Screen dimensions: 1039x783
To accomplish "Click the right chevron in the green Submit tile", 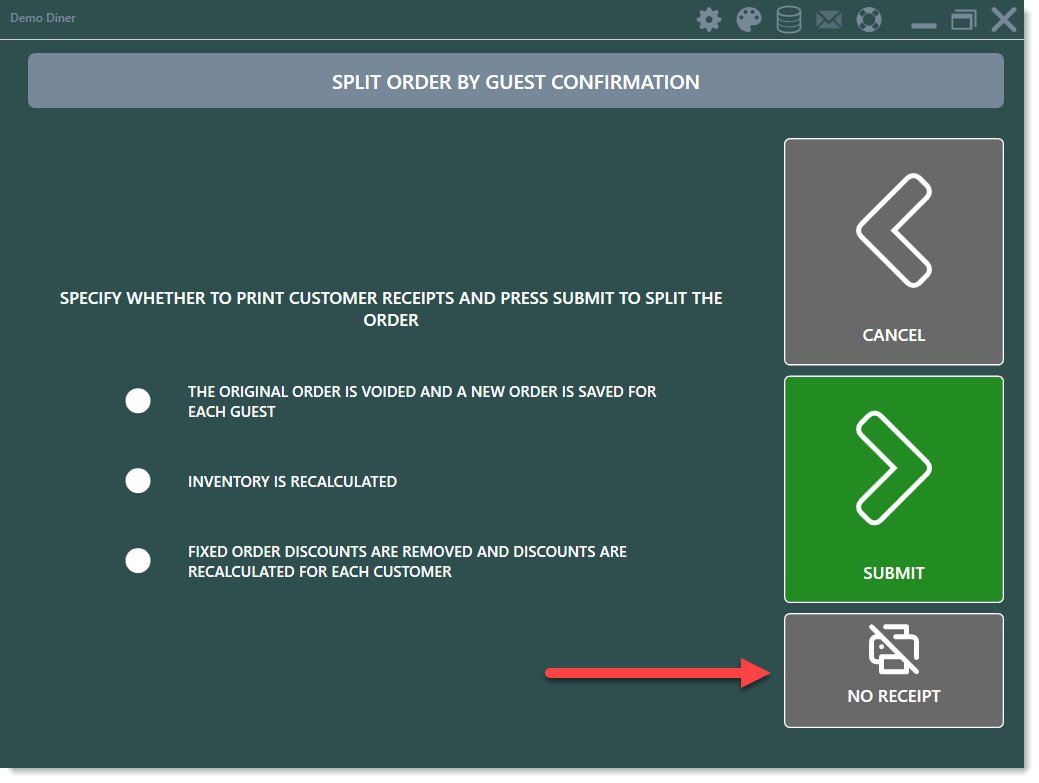I will point(893,468).
